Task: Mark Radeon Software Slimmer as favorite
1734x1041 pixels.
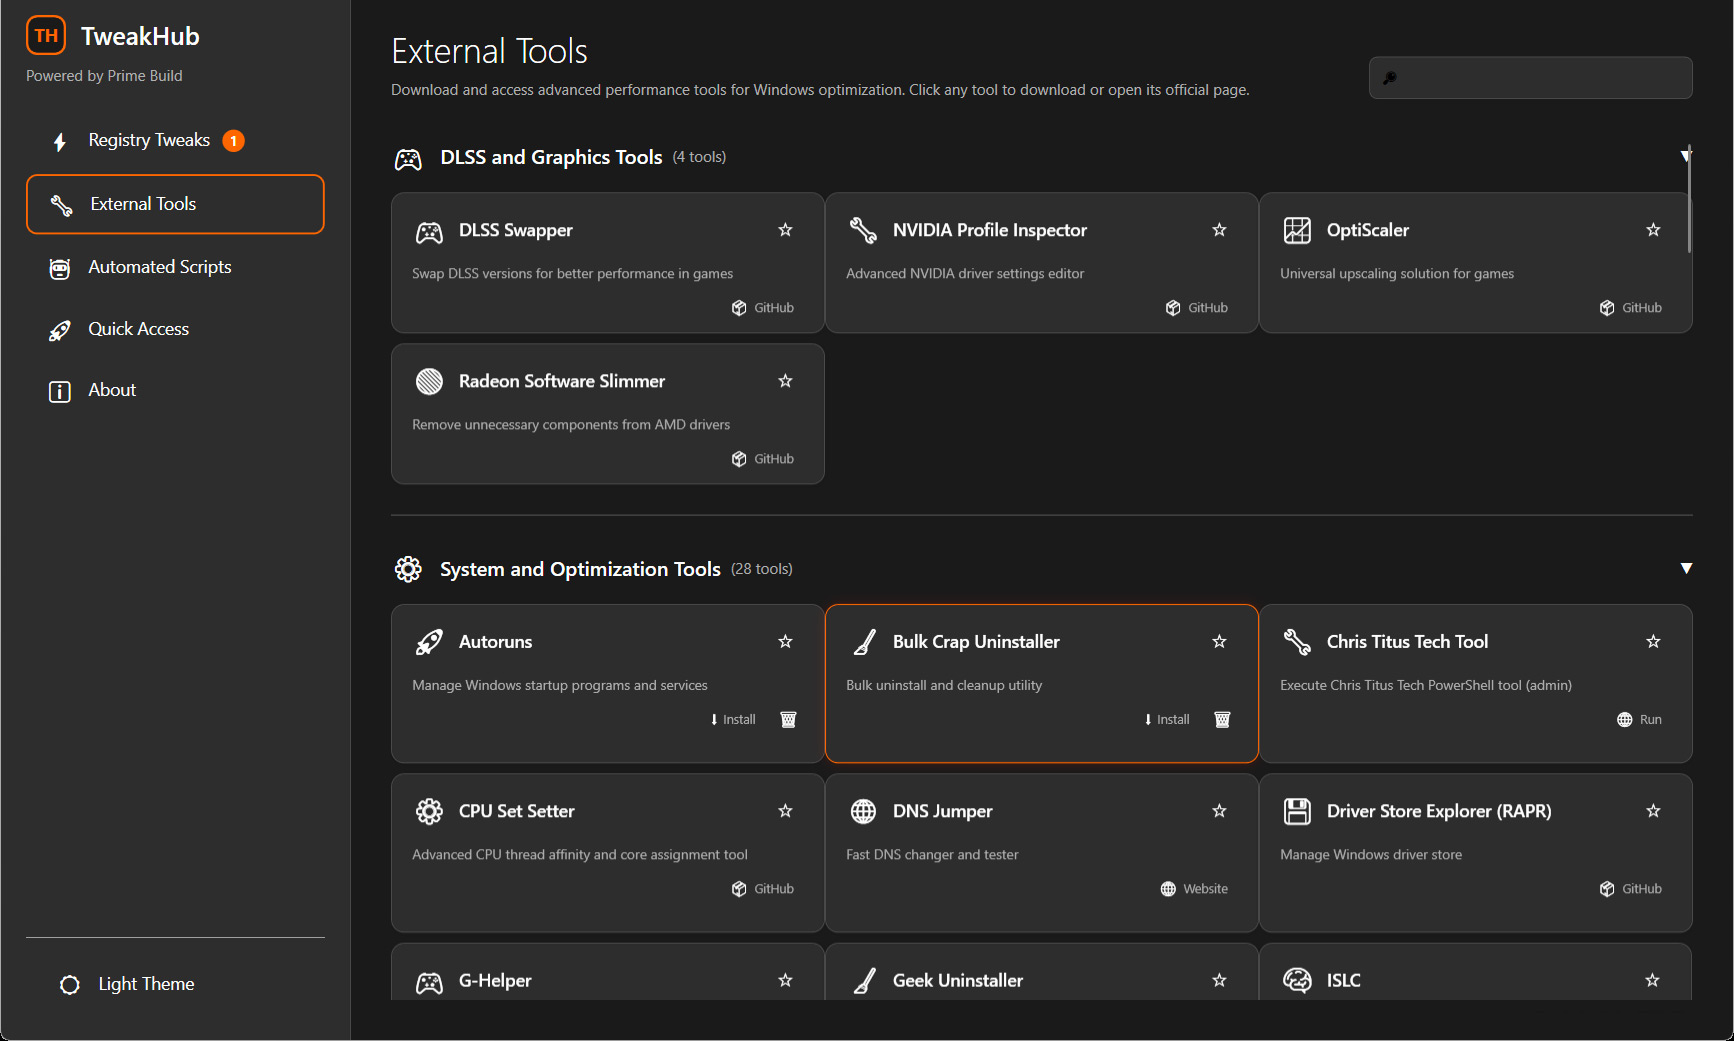Action: point(785,381)
